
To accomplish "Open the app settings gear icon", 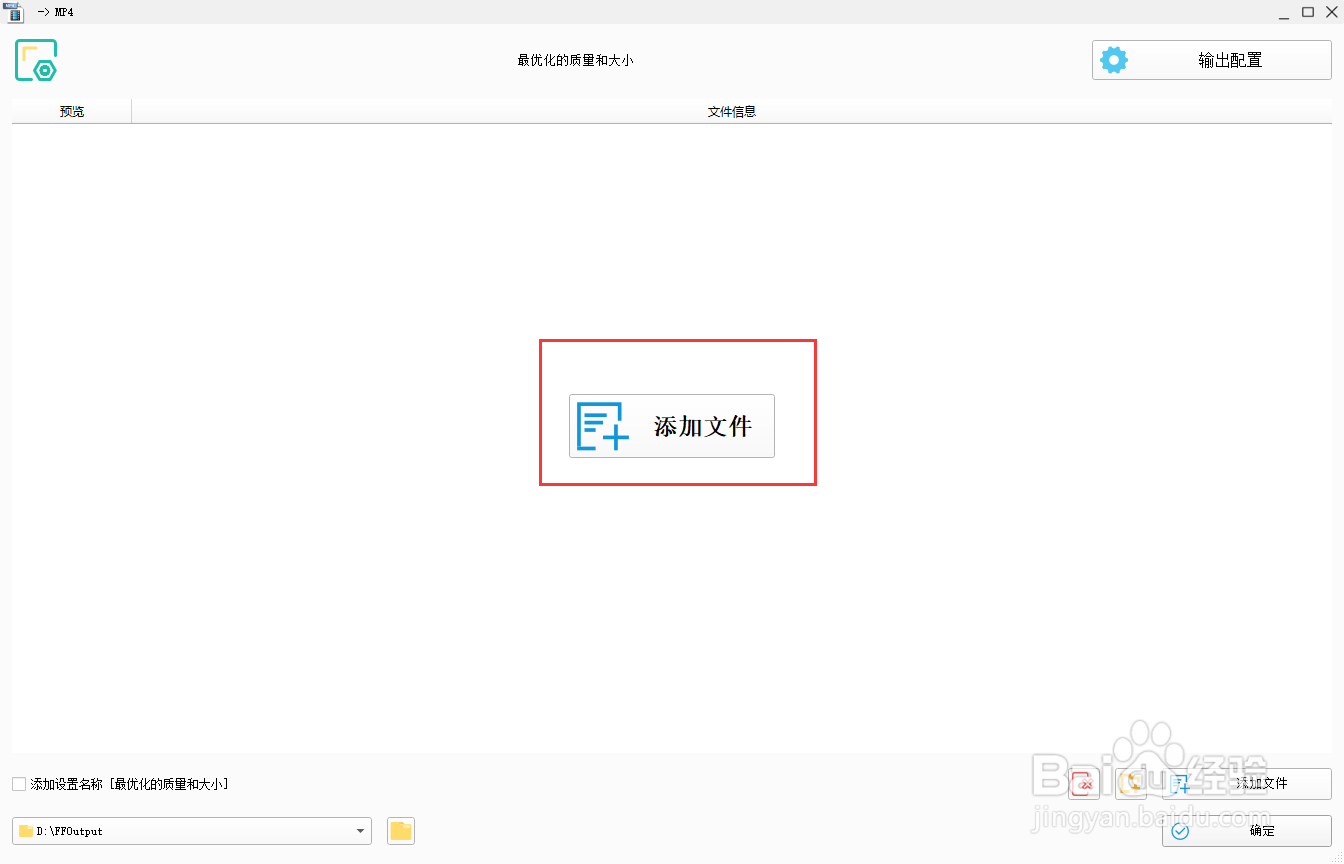I will pos(1114,59).
